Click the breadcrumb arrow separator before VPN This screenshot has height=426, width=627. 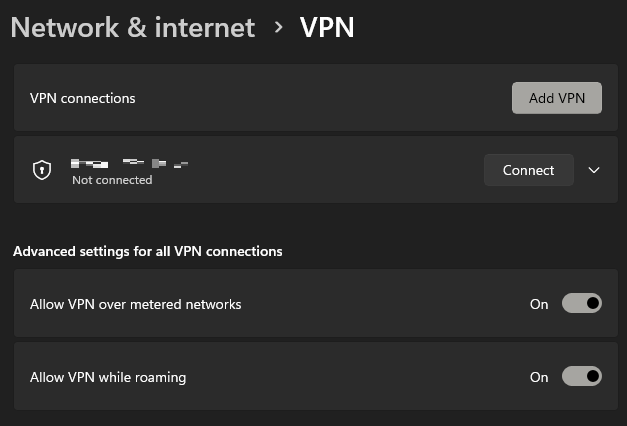point(278,27)
